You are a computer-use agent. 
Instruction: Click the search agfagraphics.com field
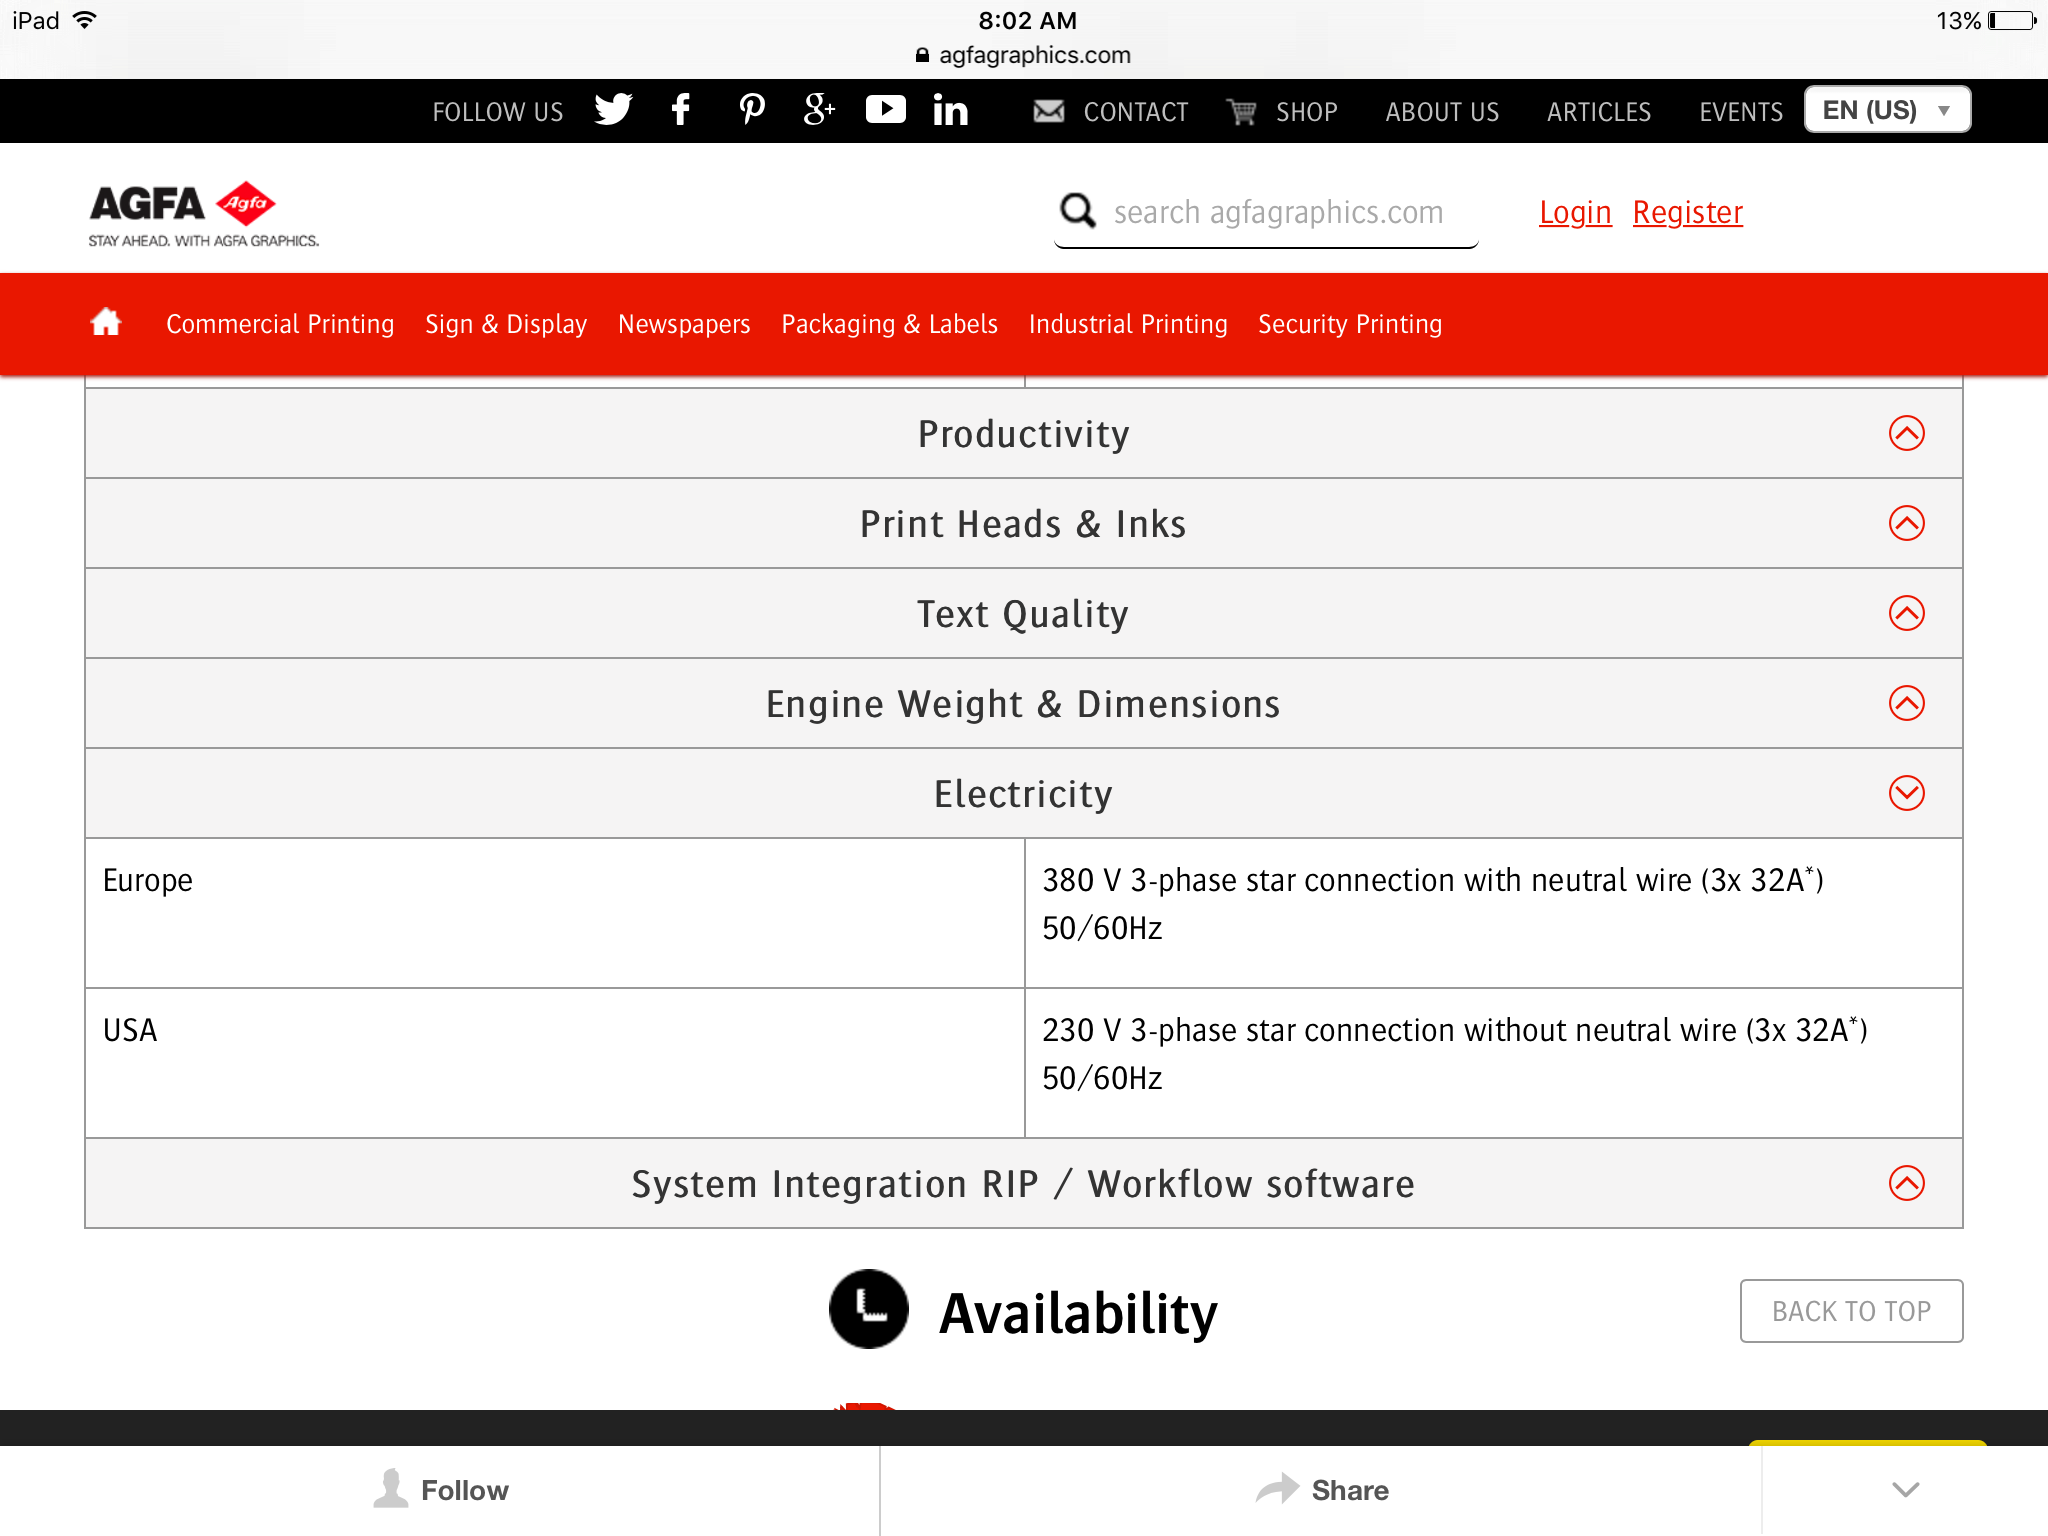(x=1277, y=212)
